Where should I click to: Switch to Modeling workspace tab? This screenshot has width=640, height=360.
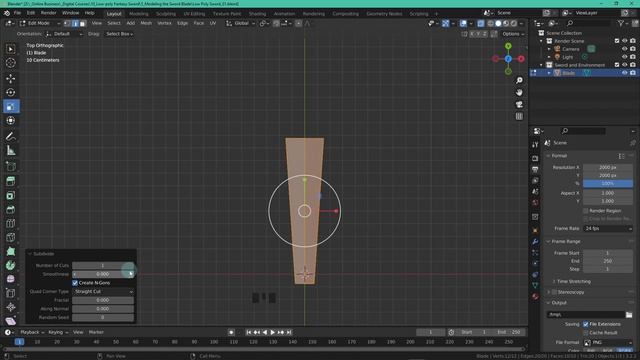click(138, 13)
